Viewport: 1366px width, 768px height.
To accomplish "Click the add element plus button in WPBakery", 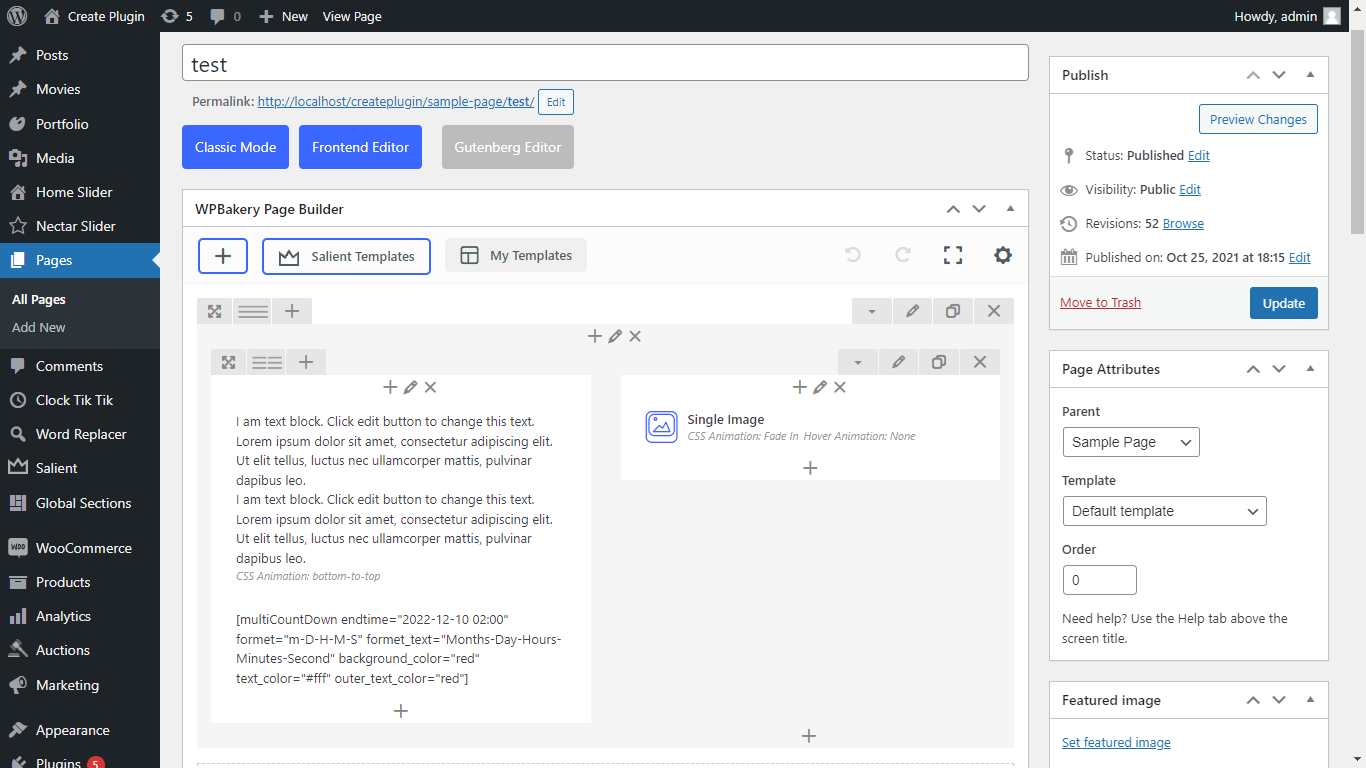I will (223, 256).
